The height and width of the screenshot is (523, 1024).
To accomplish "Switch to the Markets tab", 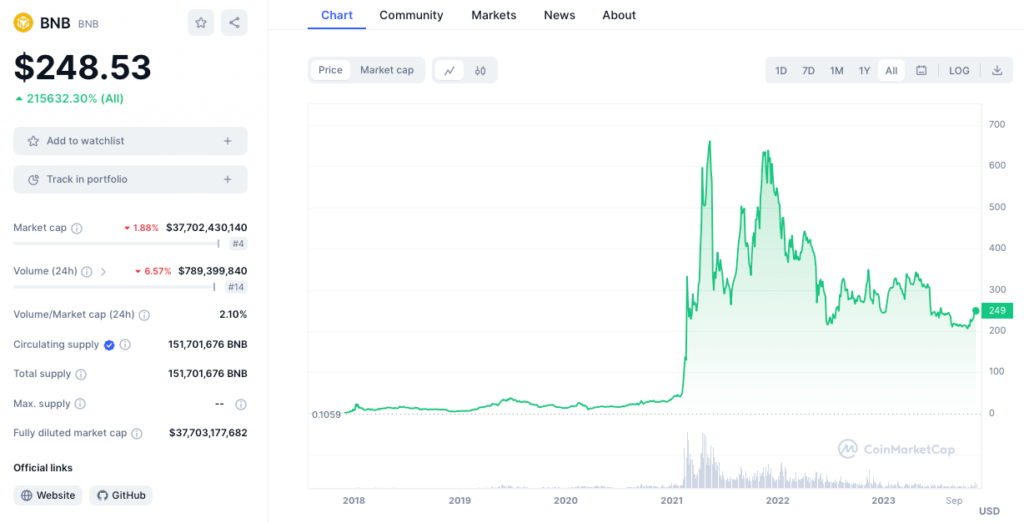I will coord(494,15).
